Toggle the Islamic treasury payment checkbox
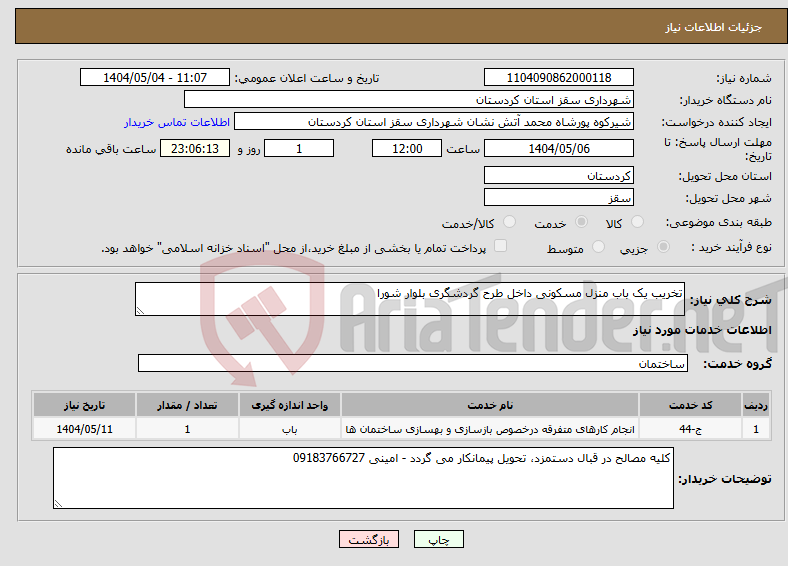This screenshot has height=566, width=788. tap(500, 246)
